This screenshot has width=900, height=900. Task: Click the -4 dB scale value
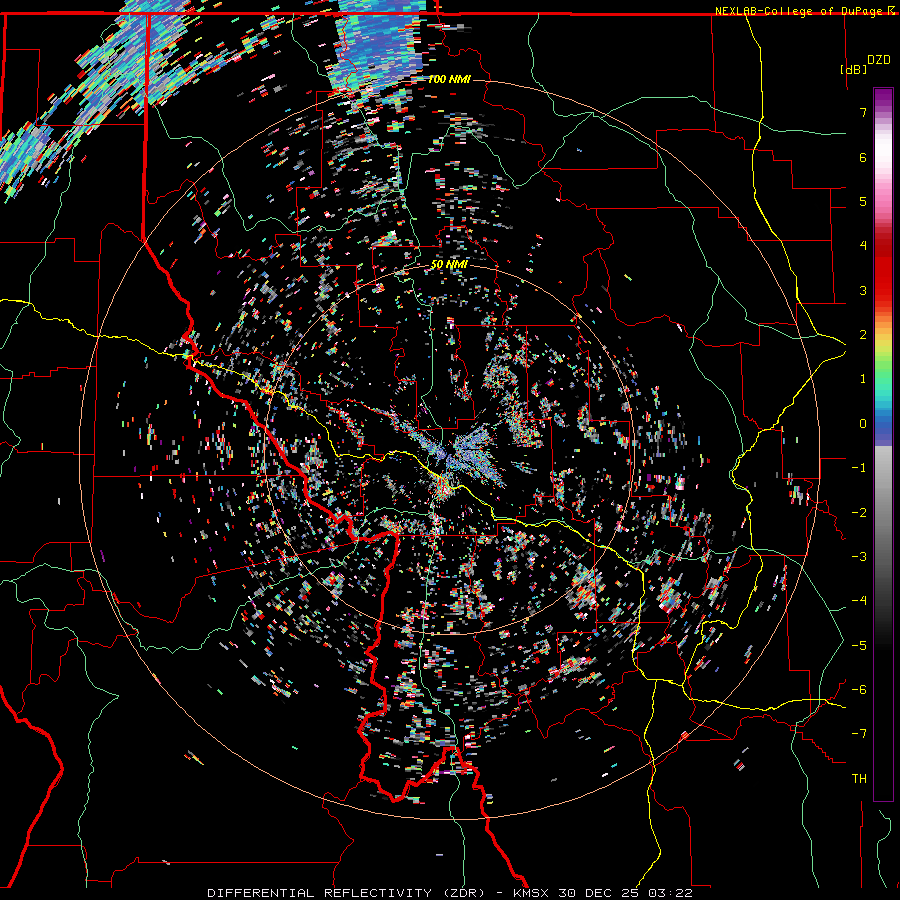pyautogui.click(x=859, y=601)
